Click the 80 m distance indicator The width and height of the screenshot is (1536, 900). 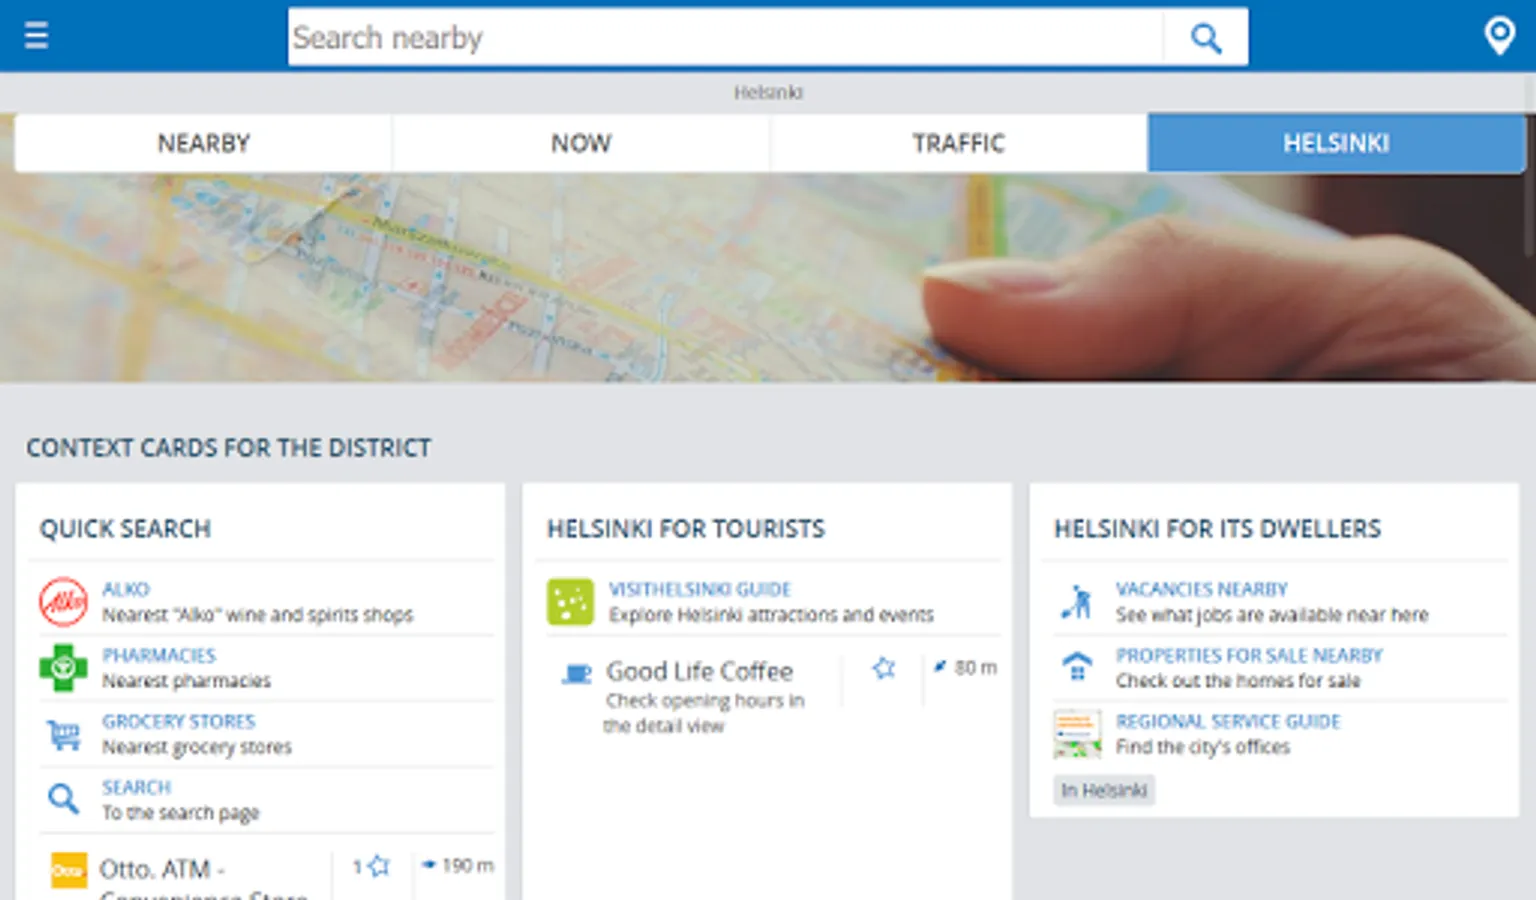965,667
